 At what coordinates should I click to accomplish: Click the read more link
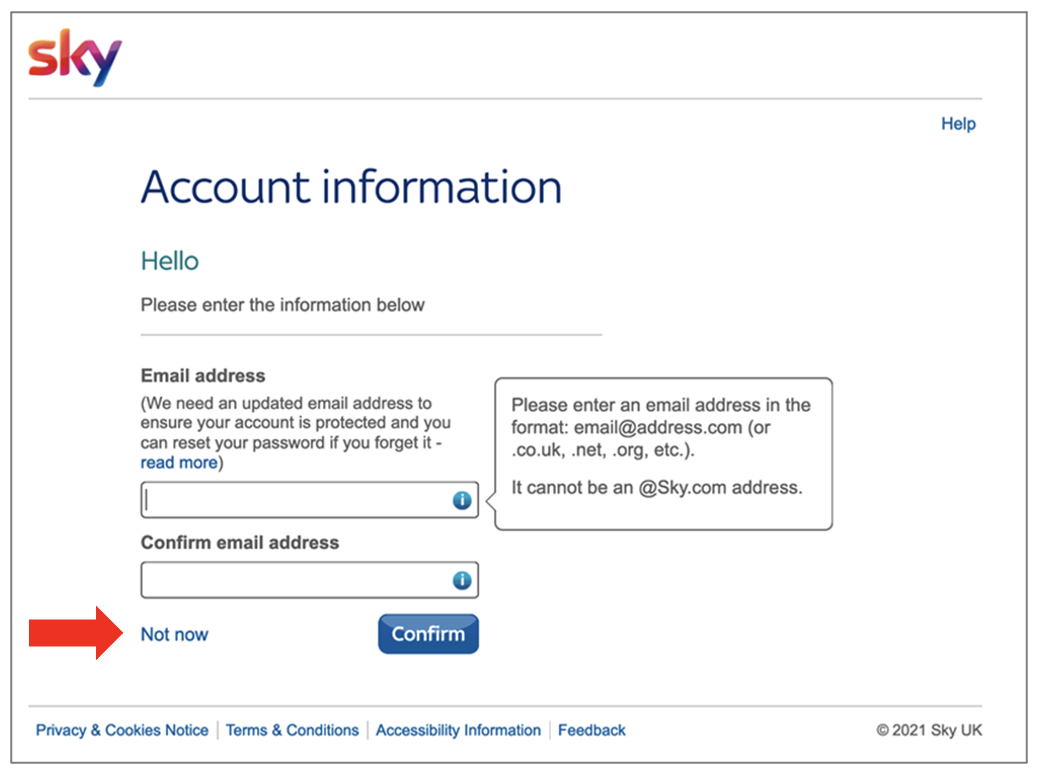coord(178,462)
